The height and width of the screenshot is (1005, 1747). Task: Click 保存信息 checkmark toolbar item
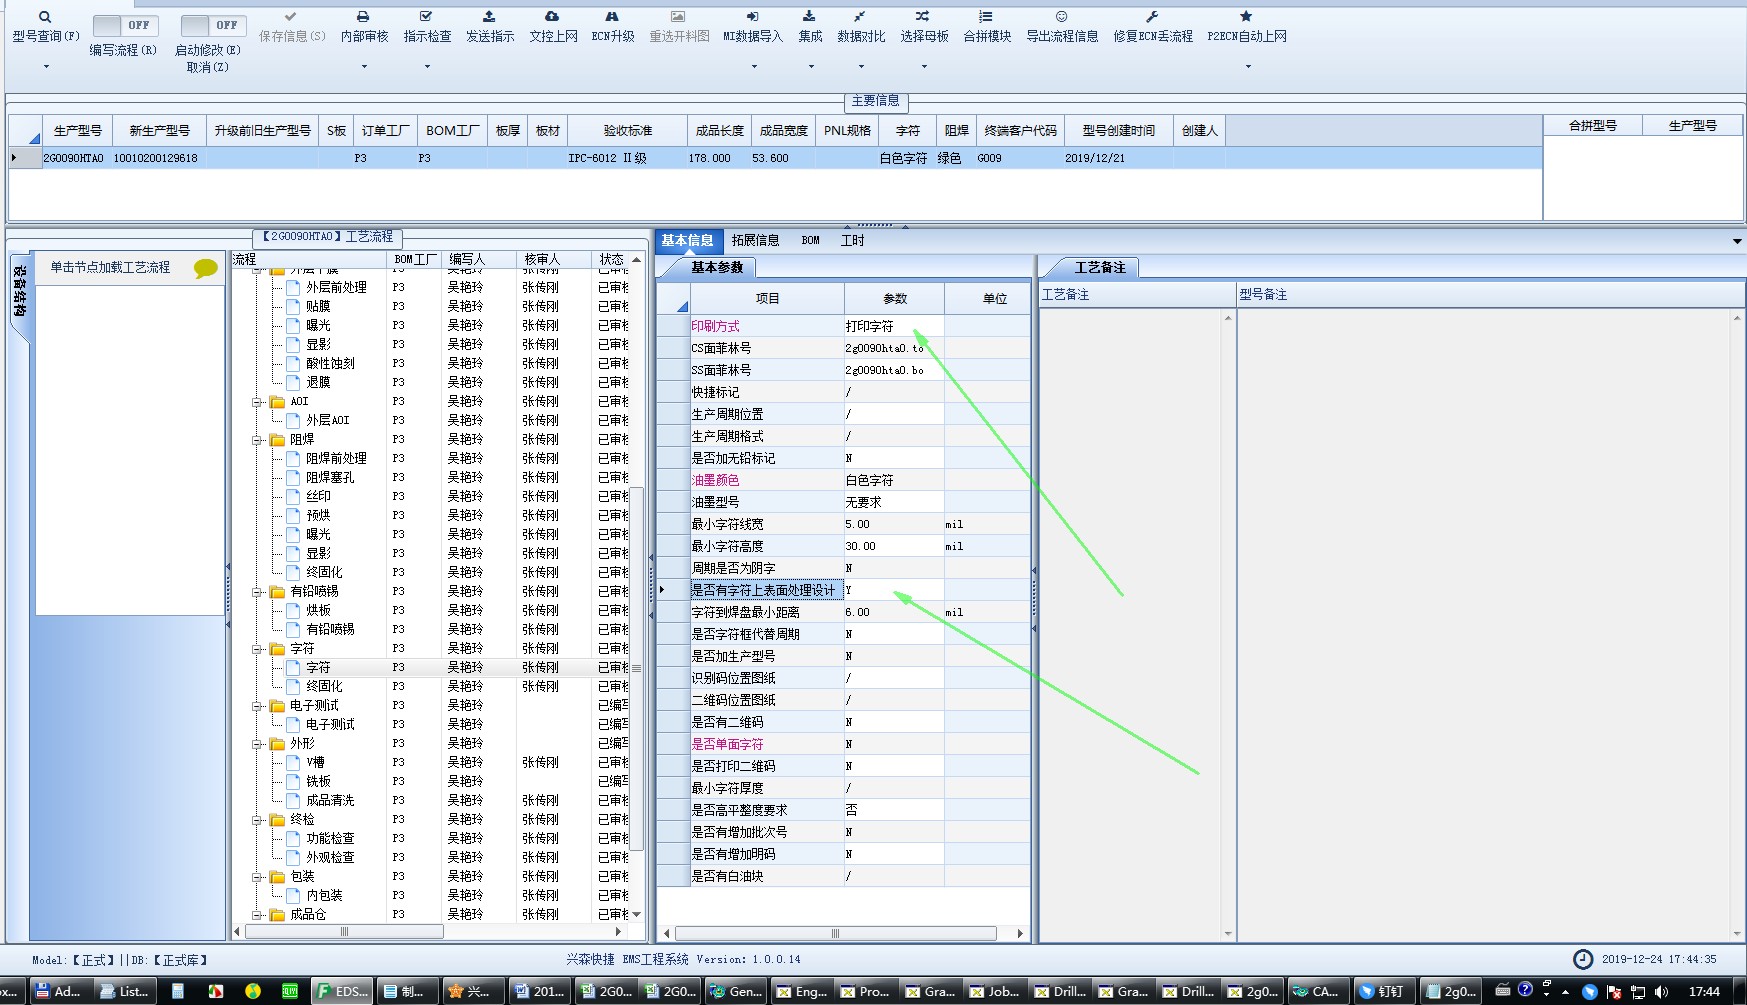pyautogui.click(x=291, y=27)
